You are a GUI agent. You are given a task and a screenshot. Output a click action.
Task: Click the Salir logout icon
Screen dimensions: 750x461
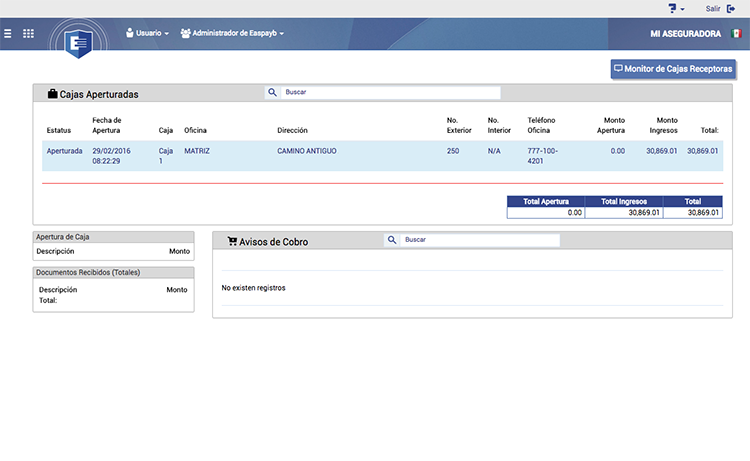click(x=730, y=9)
